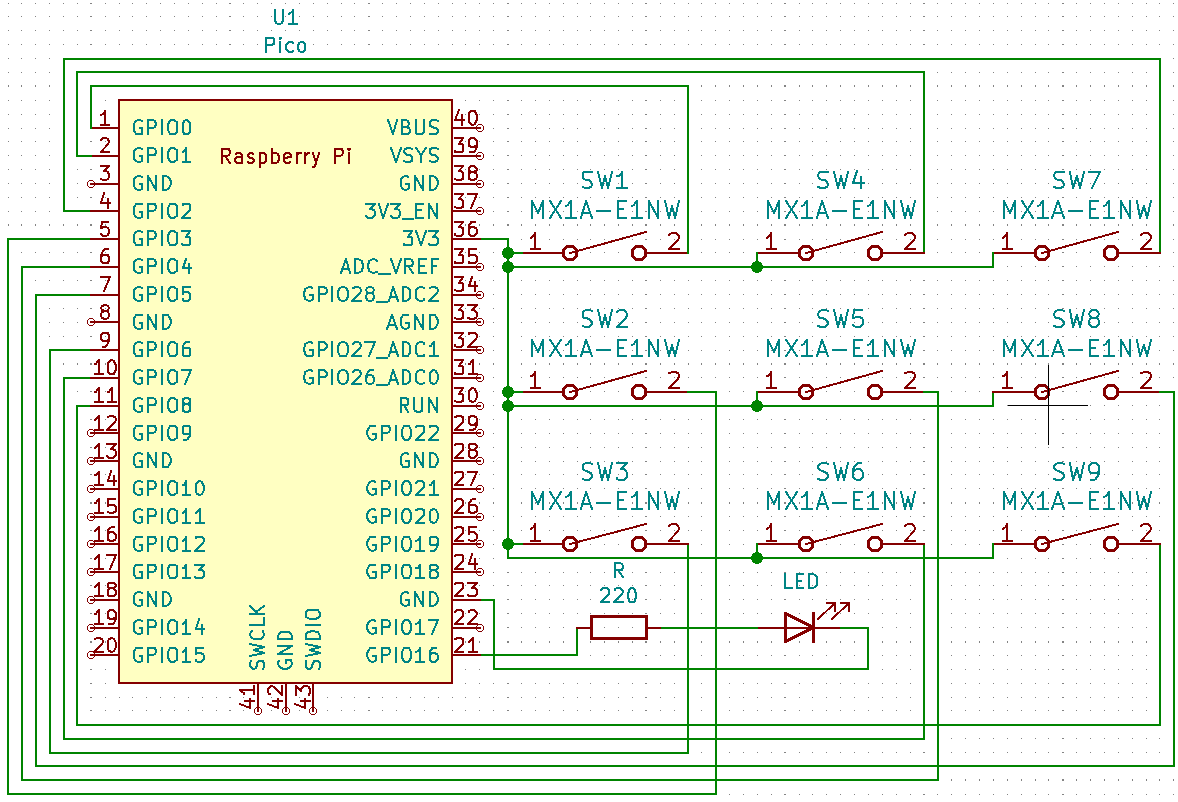Click the U1 reference label

285,17
